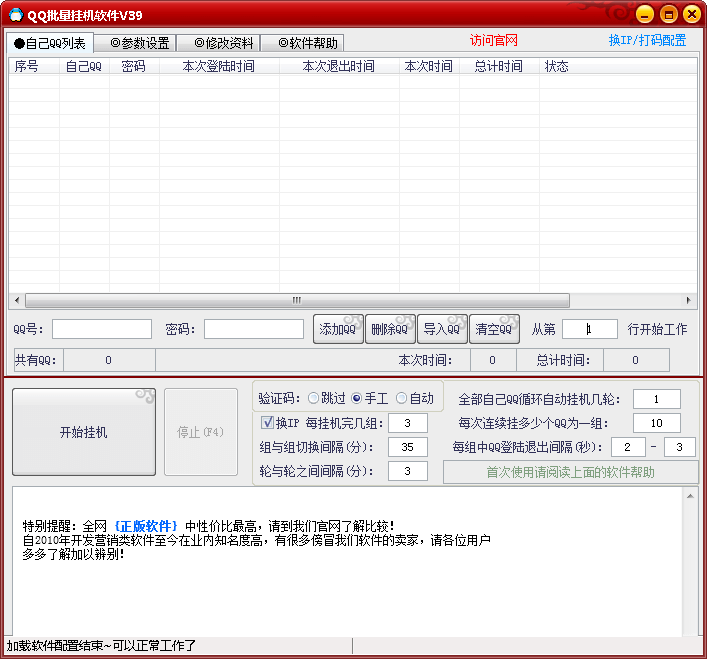707x659 pixels.
Task: Edit the login interval maximum seconds field
Action: [x=679, y=447]
